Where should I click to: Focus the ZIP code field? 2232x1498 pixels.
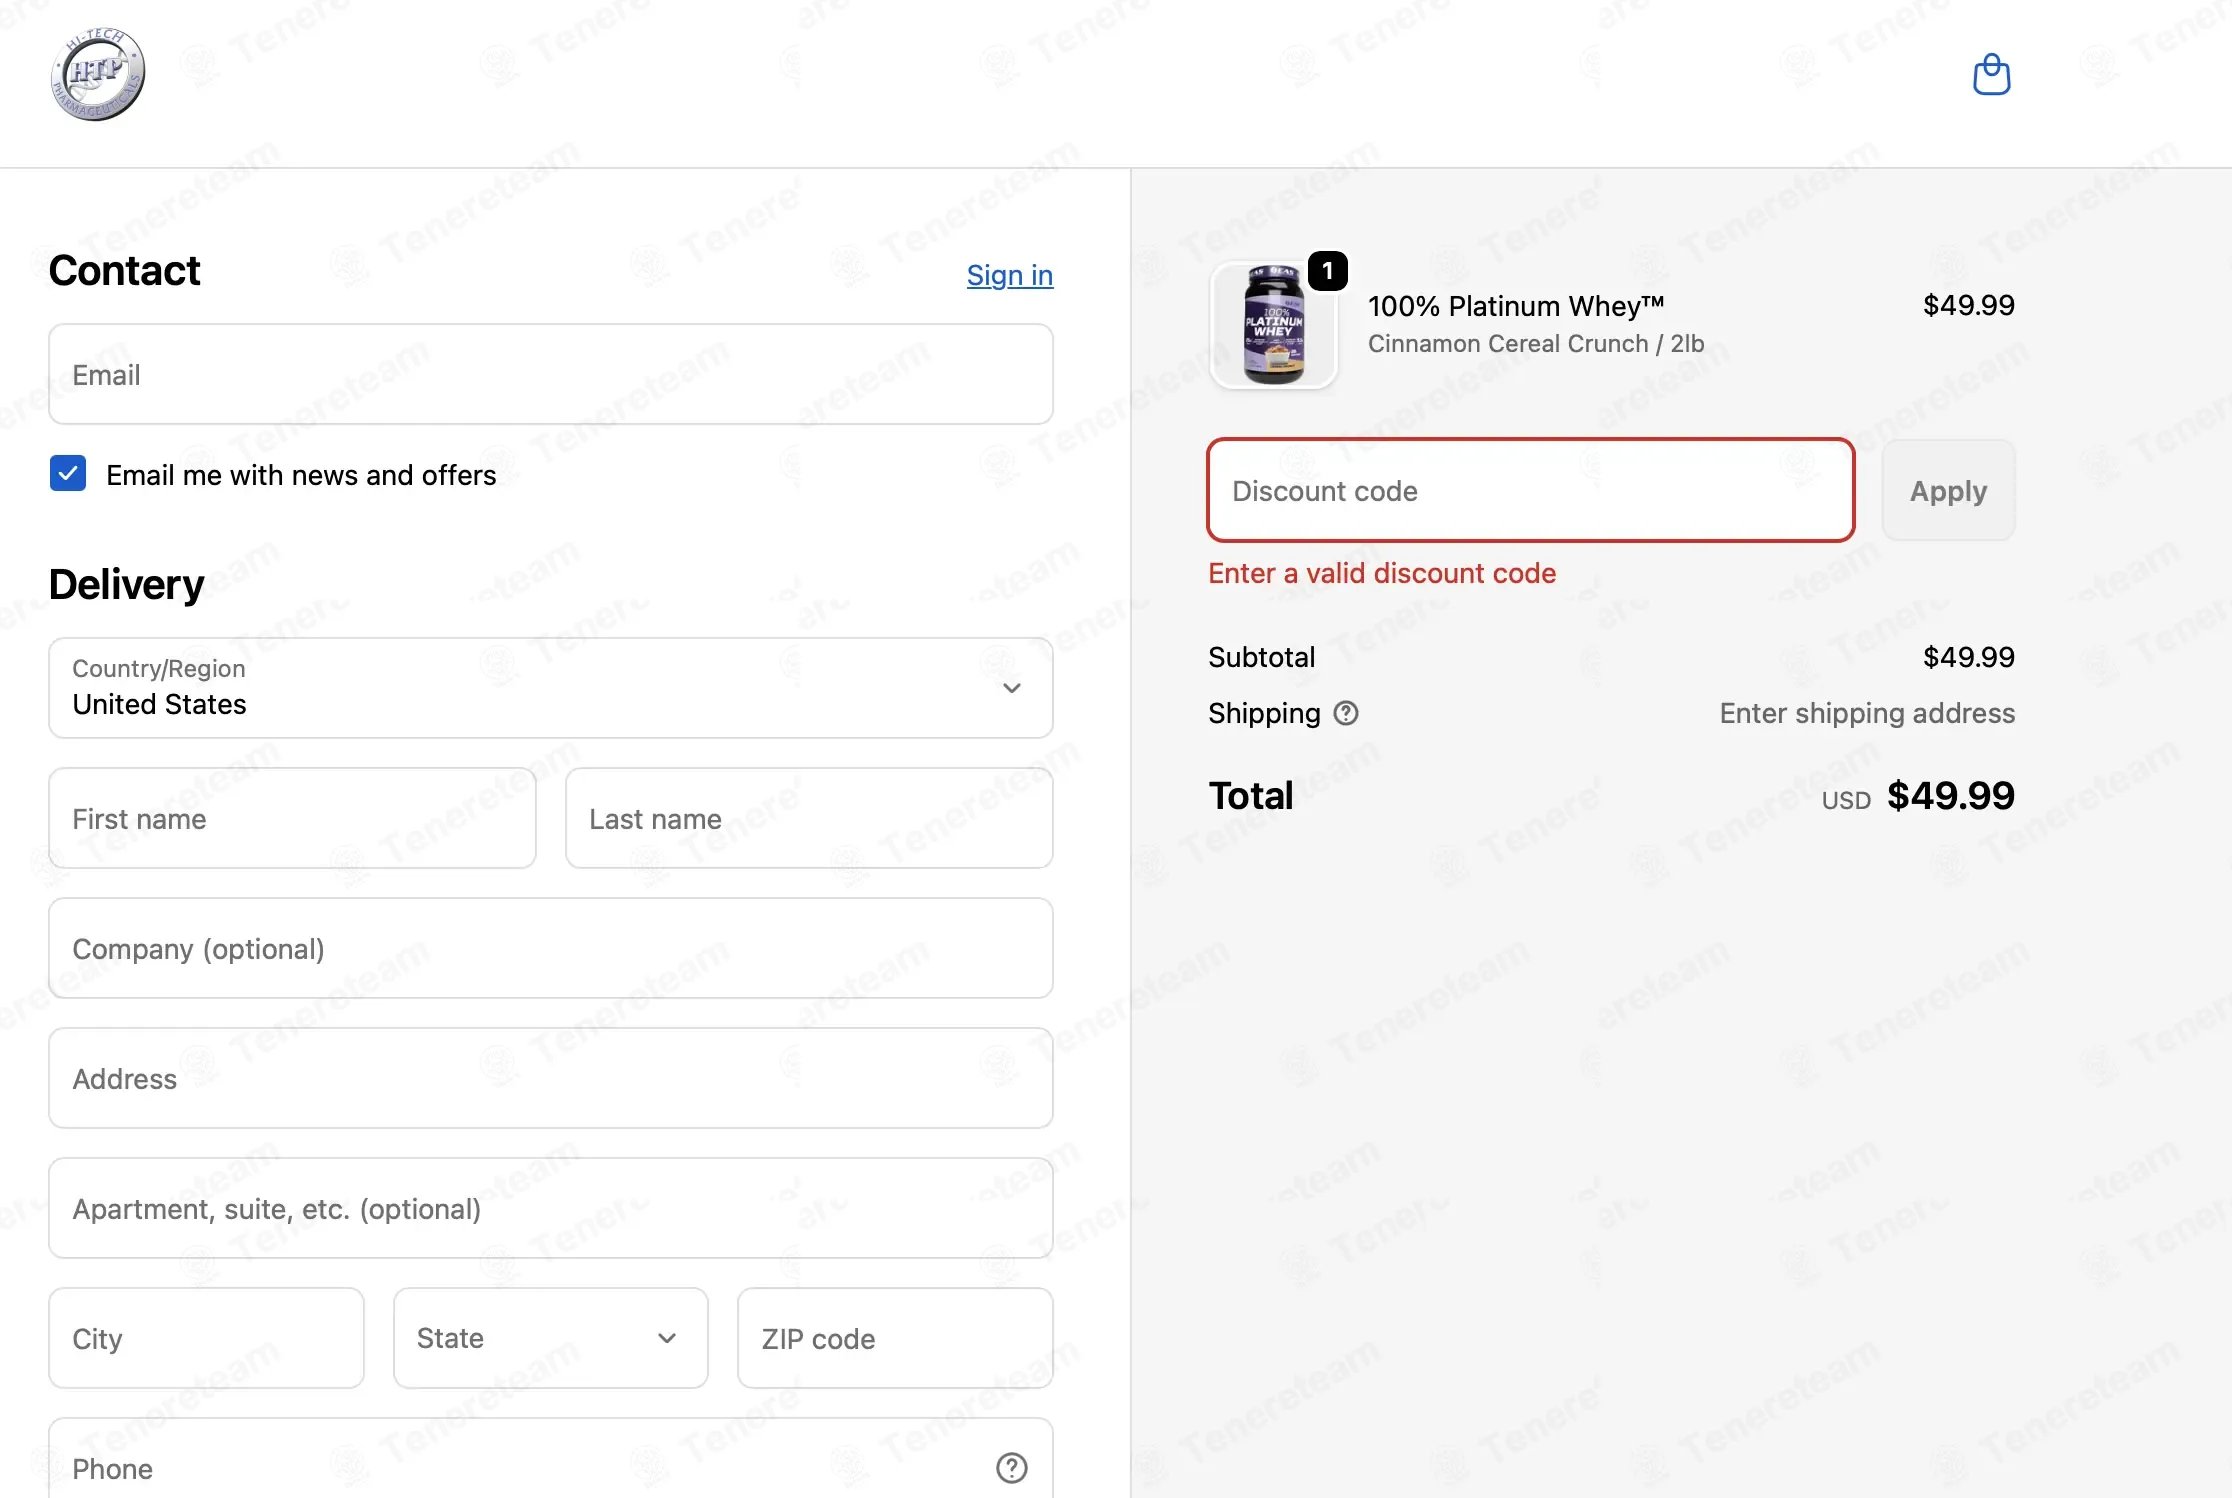(x=895, y=1338)
